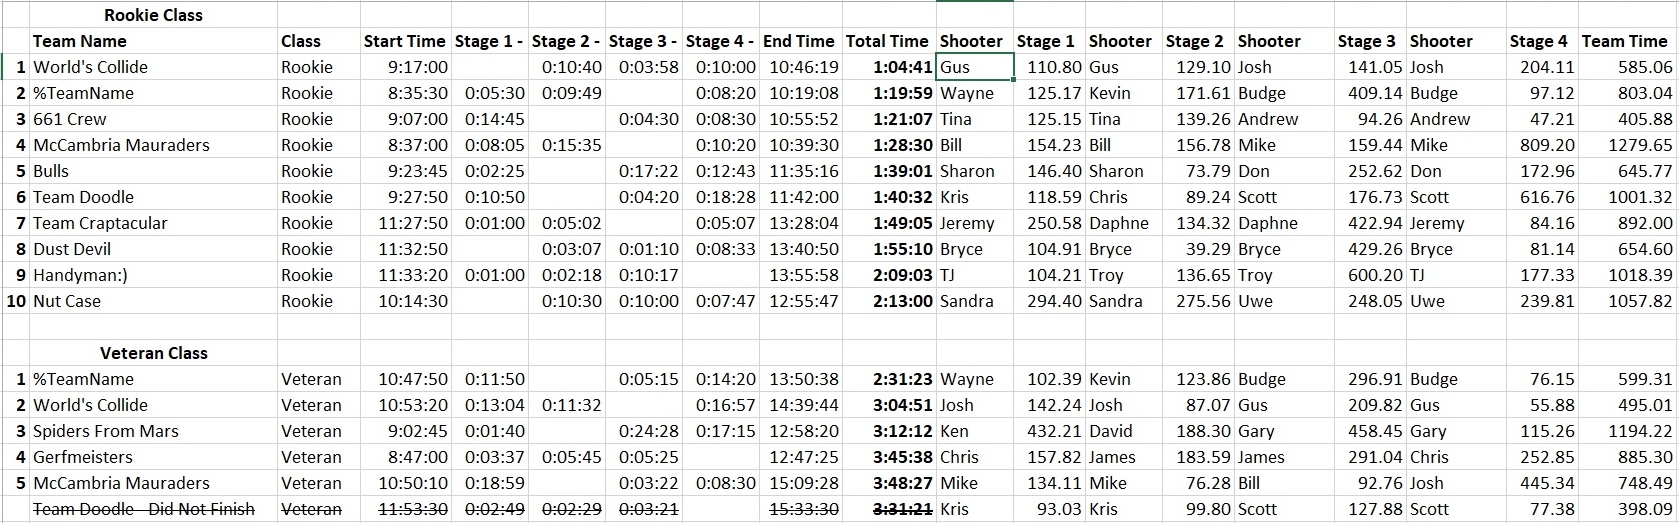Select the Start Time header cell
Image resolution: width=1679 pixels, height=523 pixels.
(405, 41)
